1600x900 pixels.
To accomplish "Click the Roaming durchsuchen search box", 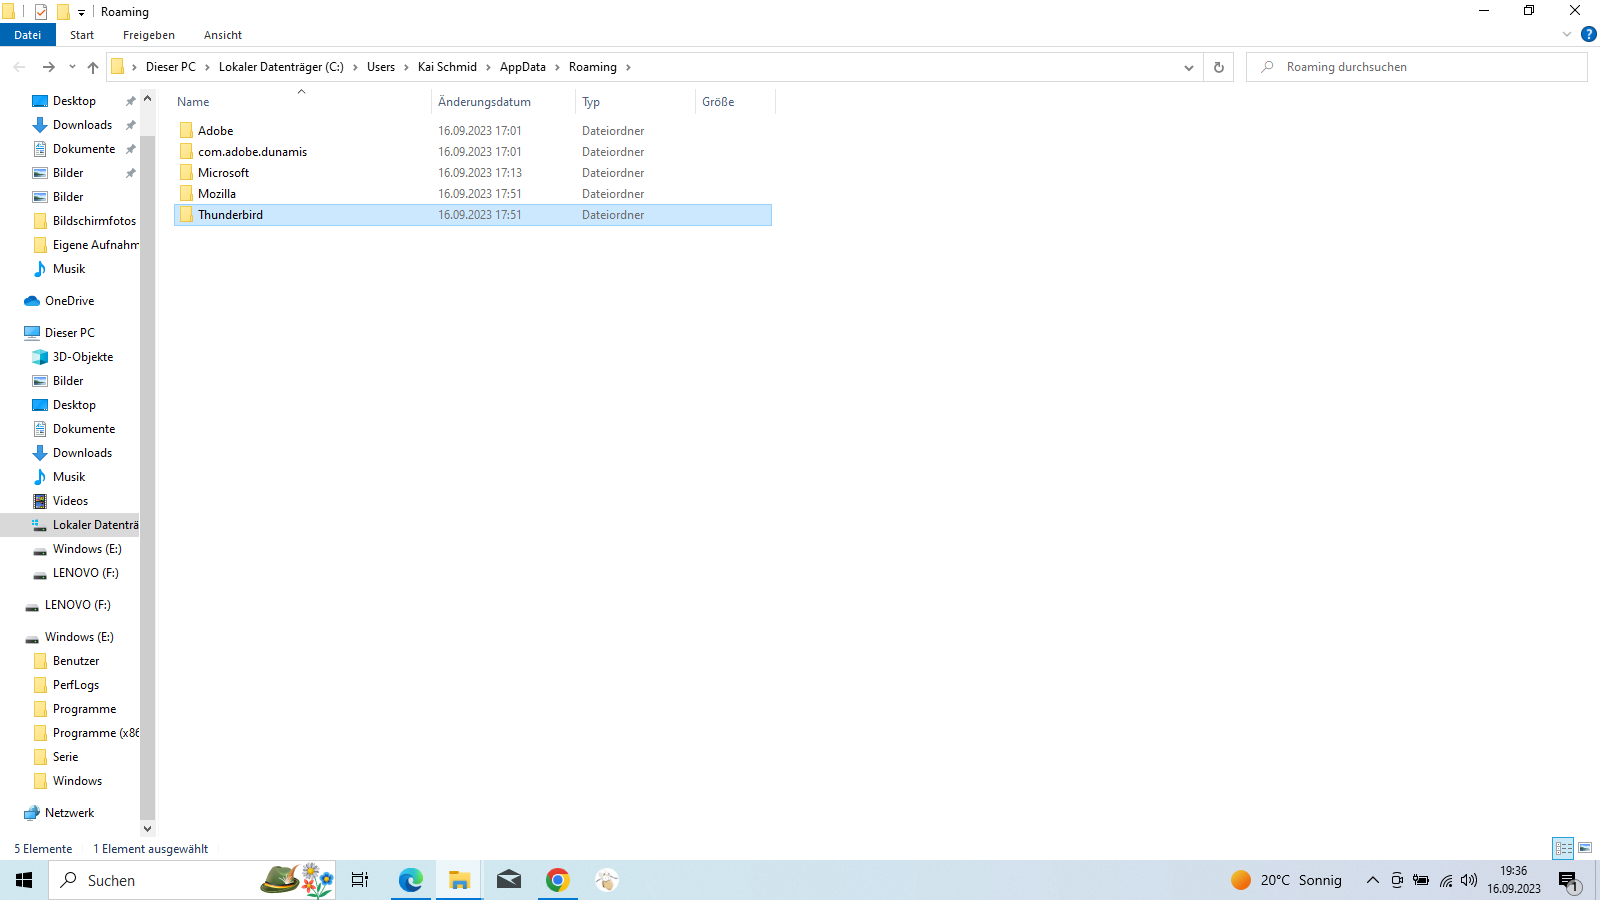I will [x=1416, y=67].
